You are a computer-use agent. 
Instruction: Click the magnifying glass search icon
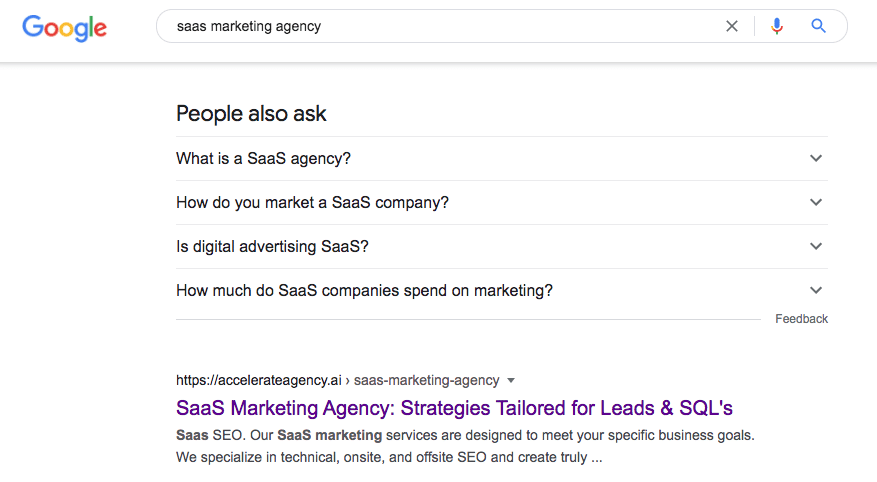819,27
